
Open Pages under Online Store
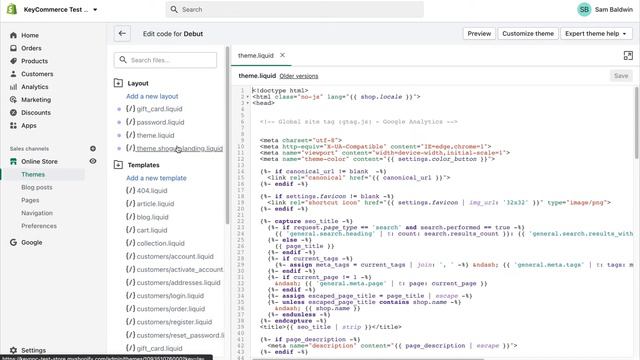tap(30, 200)
